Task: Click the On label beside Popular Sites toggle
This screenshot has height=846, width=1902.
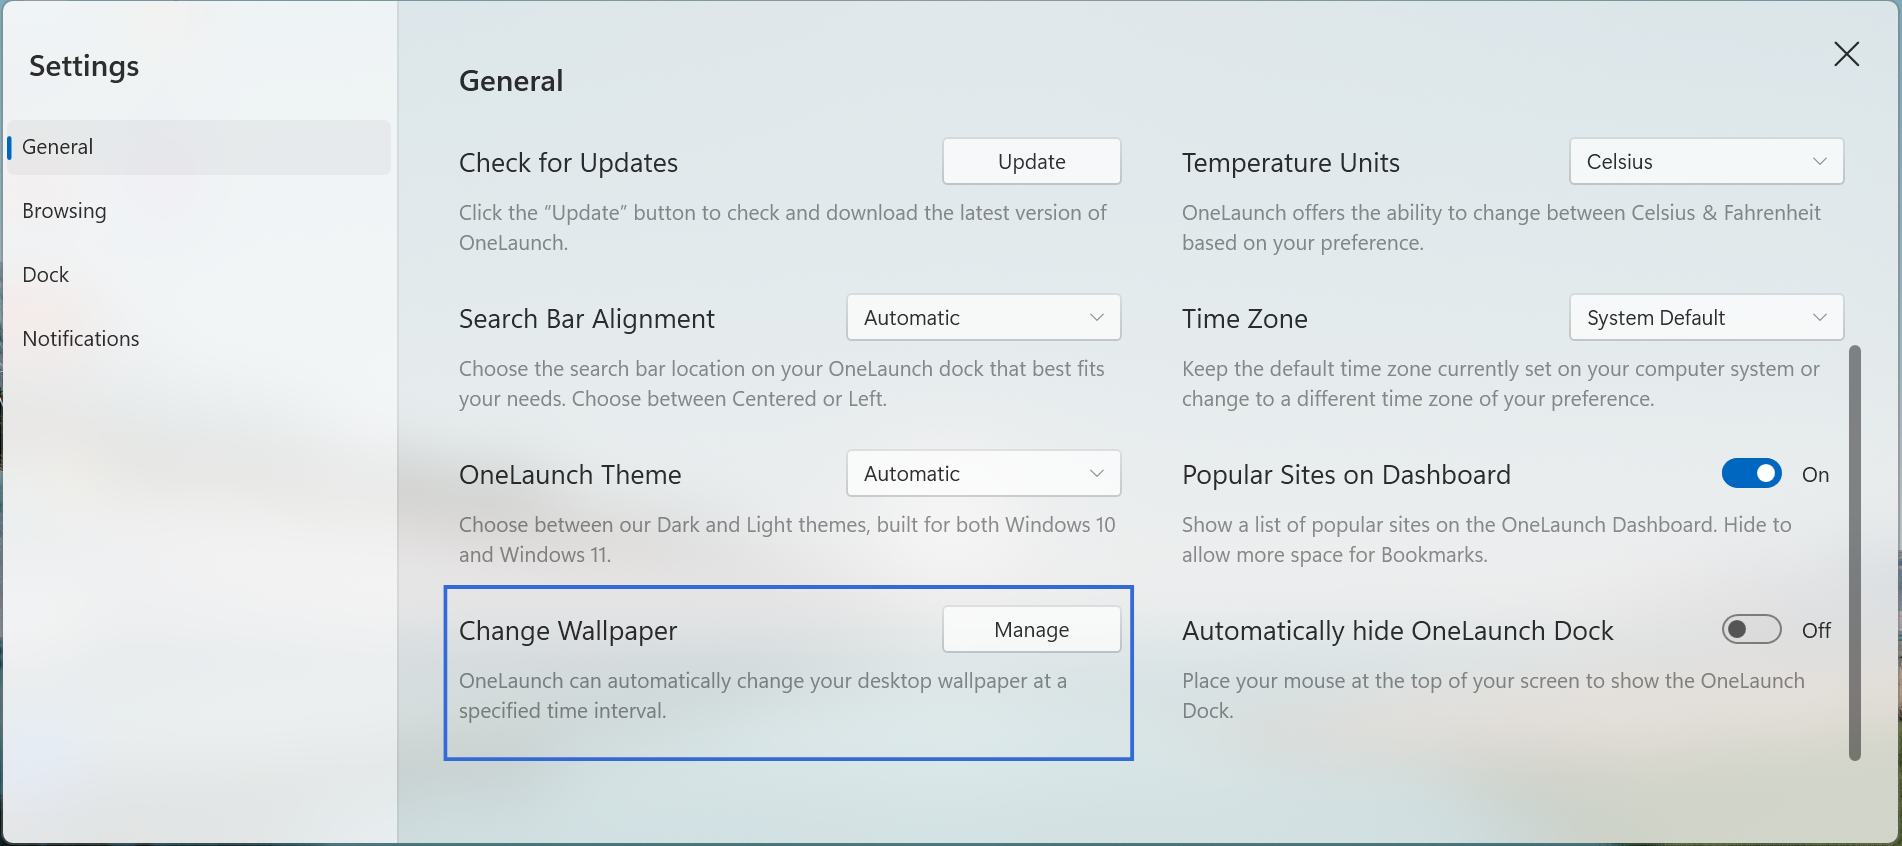Action: [1816, 474]
